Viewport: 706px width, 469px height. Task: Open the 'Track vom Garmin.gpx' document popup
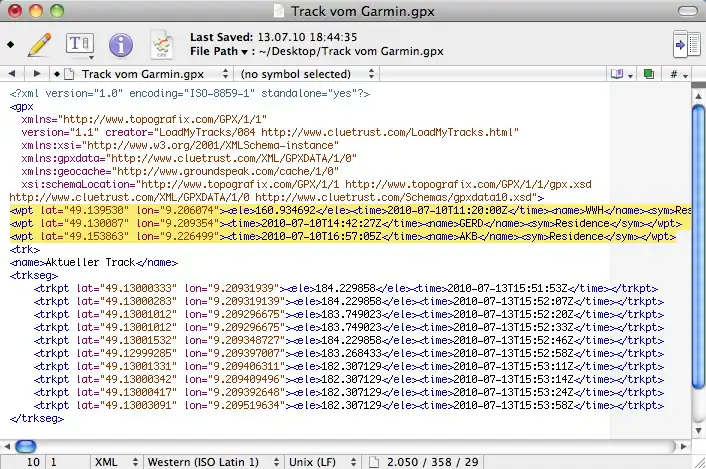[142, 74]
